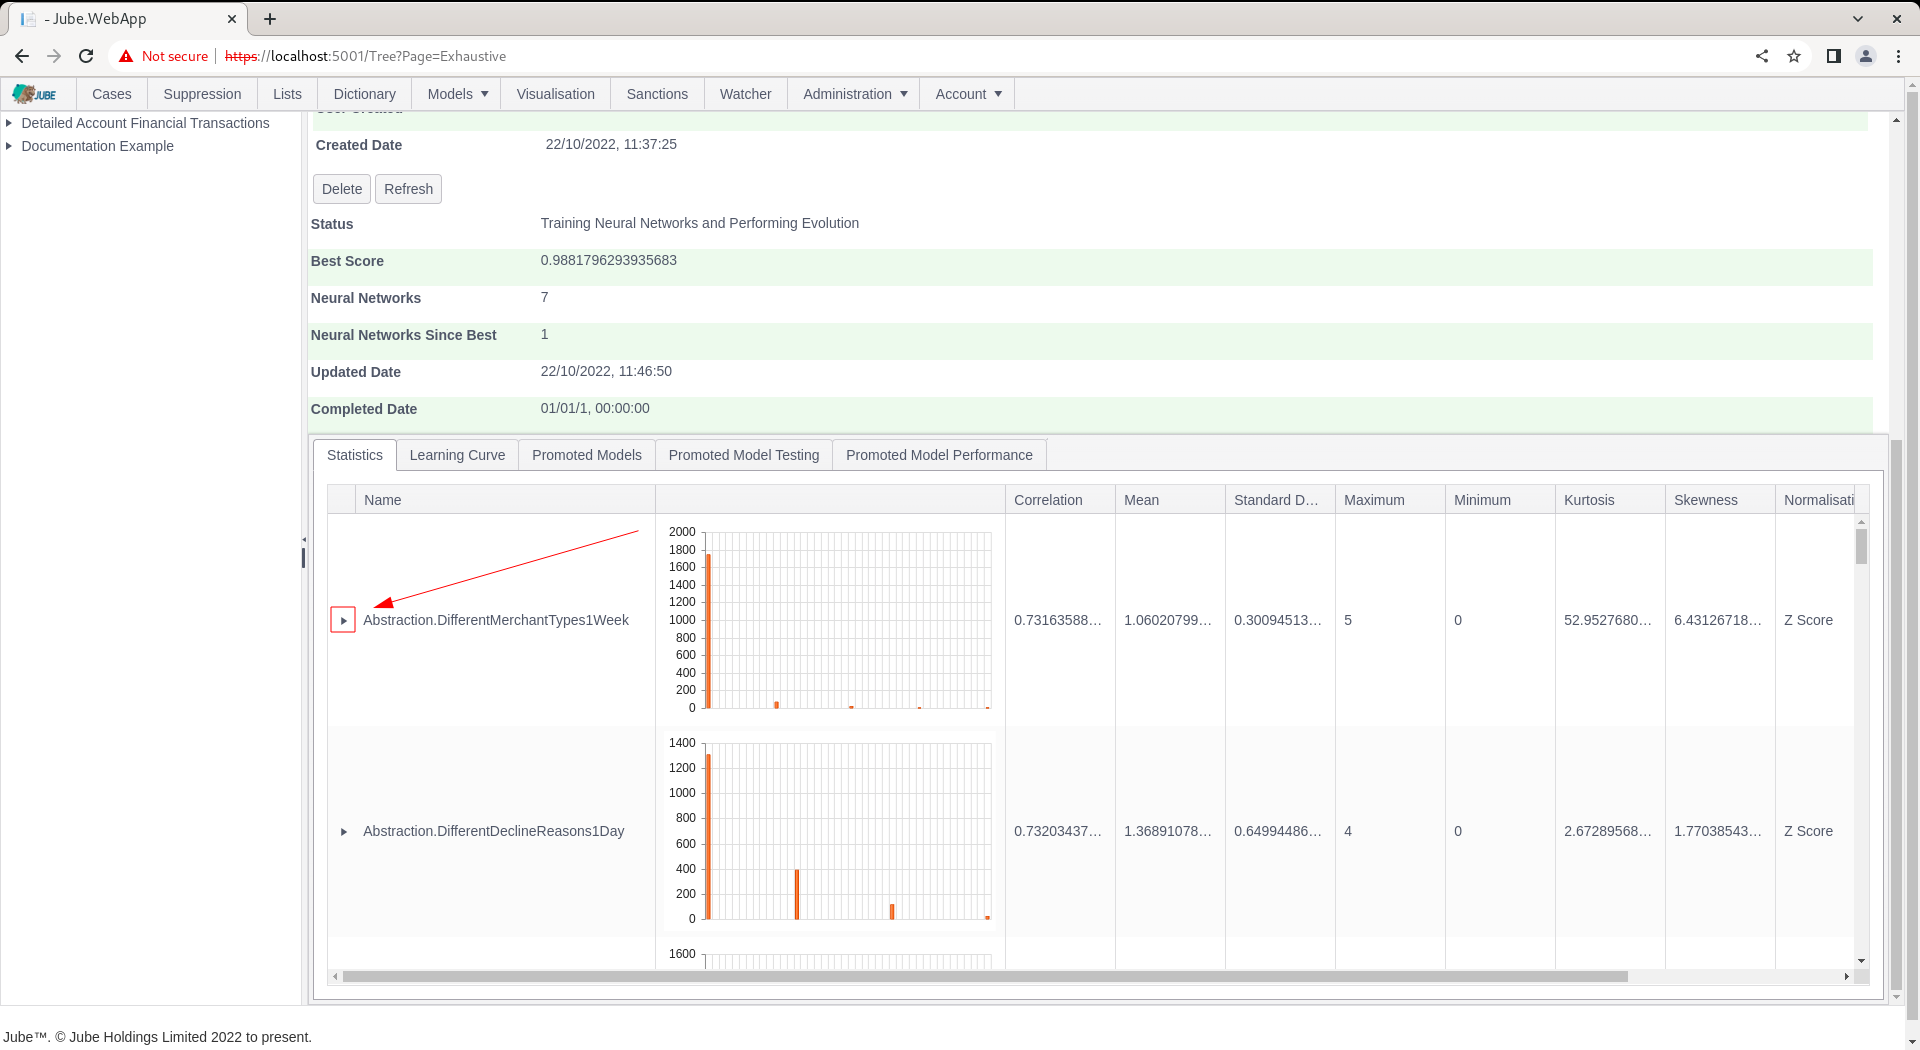Click the statistics grid horizontal scrollbar
1920x1050 pixels.
point(985,977)
